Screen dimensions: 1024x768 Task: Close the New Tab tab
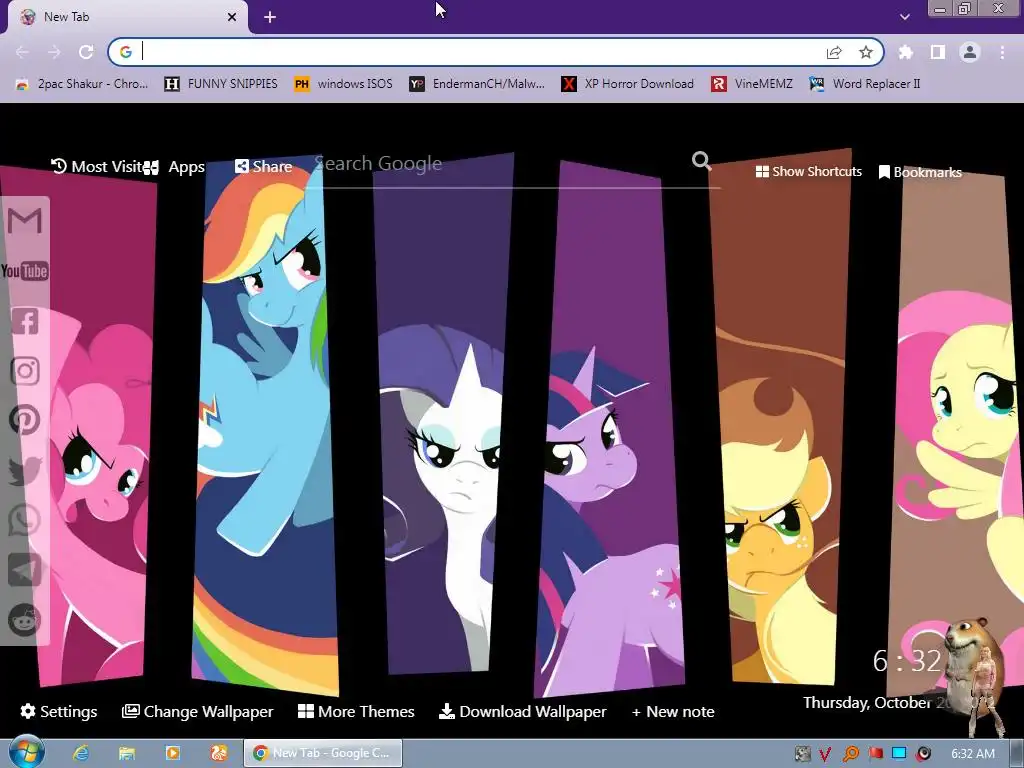232,17
